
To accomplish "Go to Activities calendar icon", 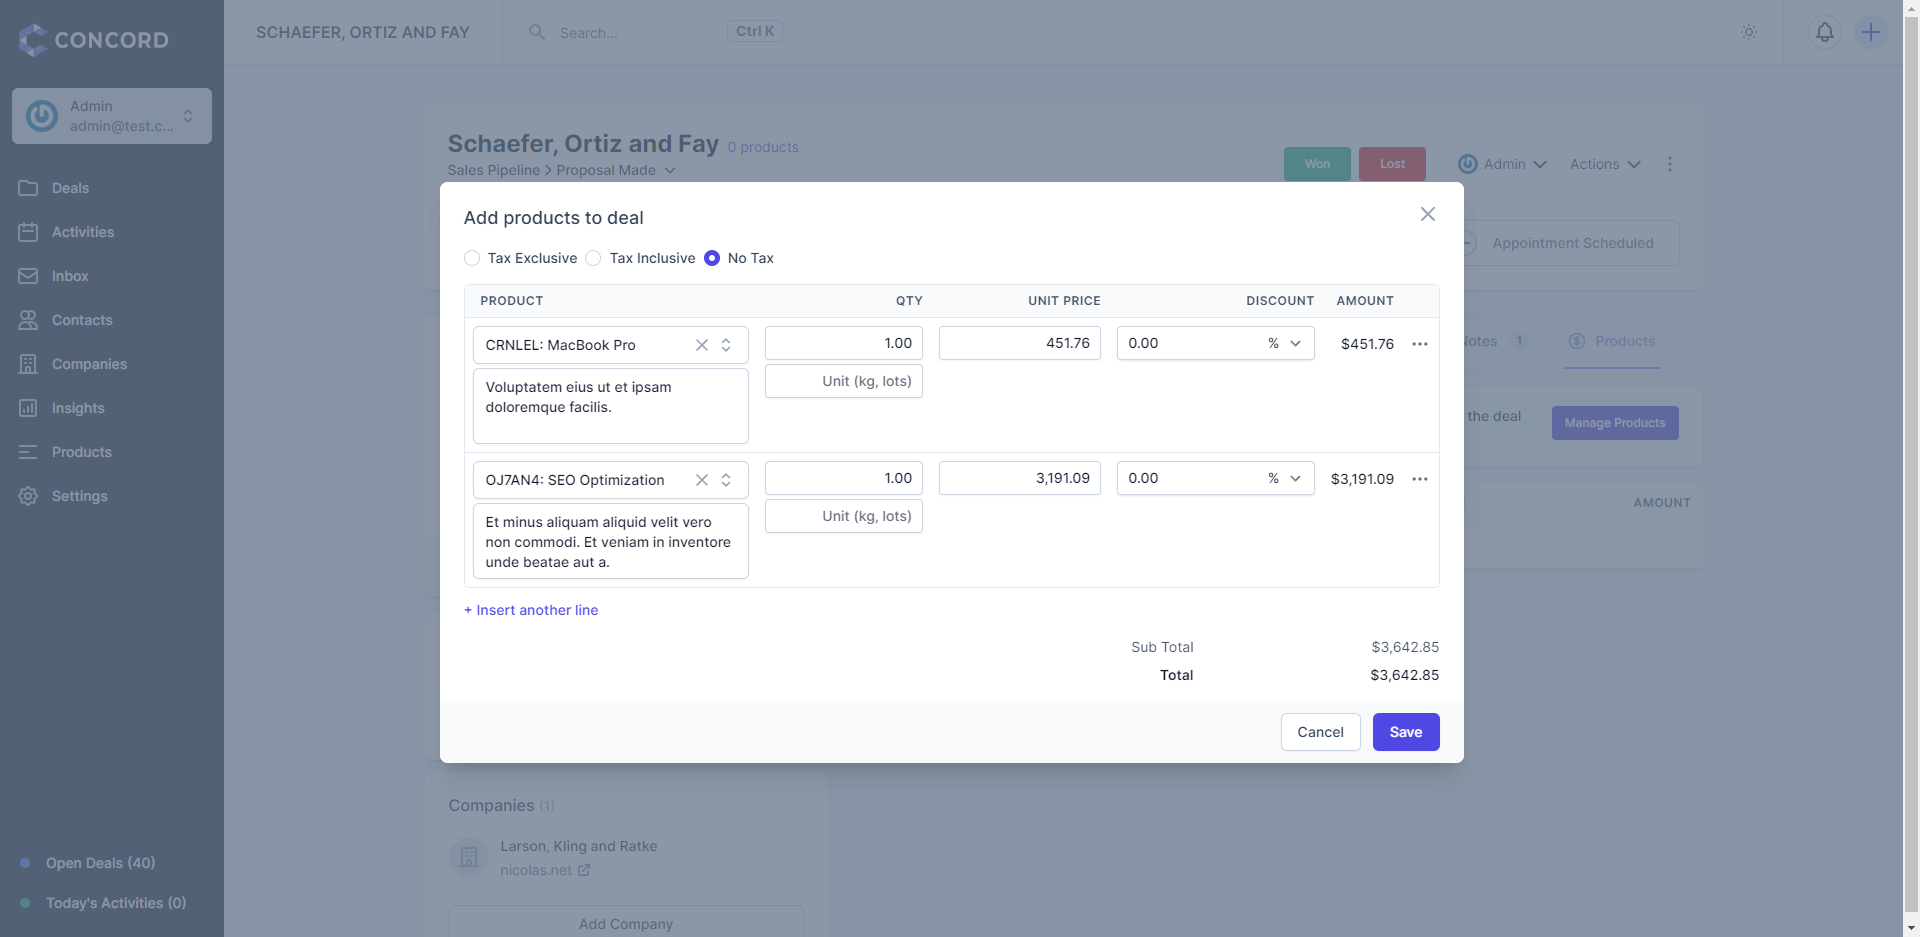I will (28, 232).
